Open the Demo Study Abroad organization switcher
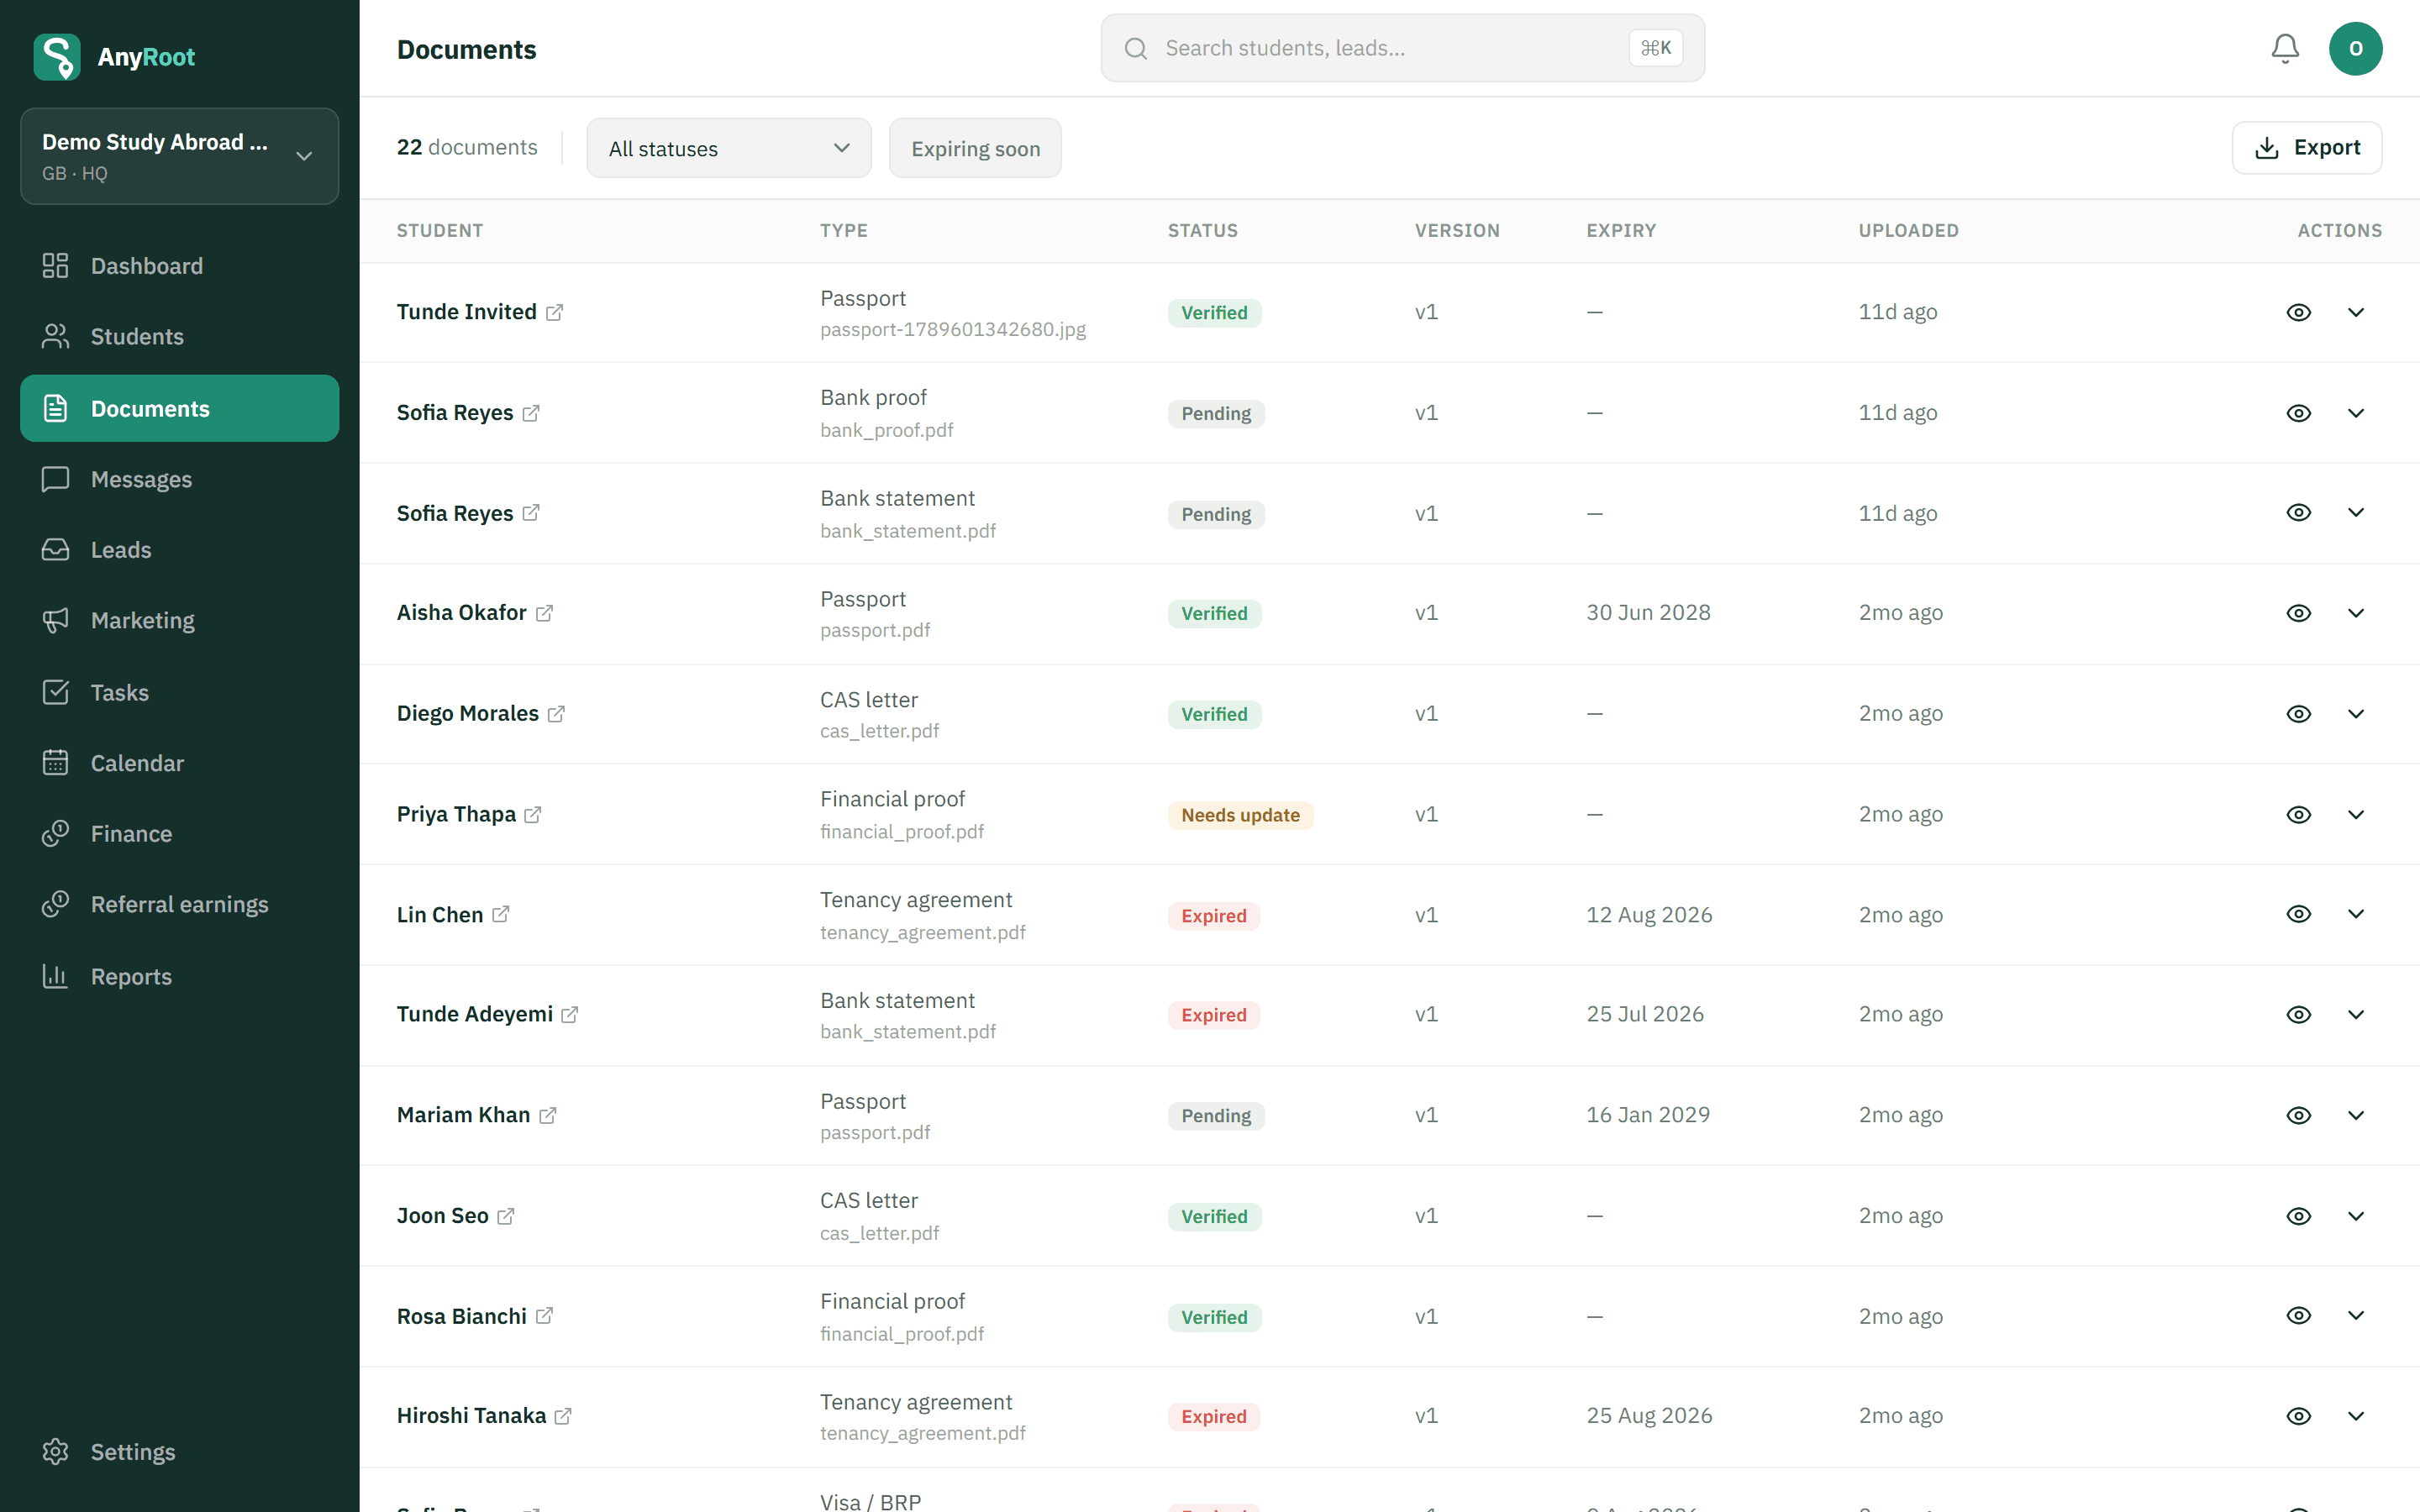Screen dimensions: 2420x1512 pos(180,156)
